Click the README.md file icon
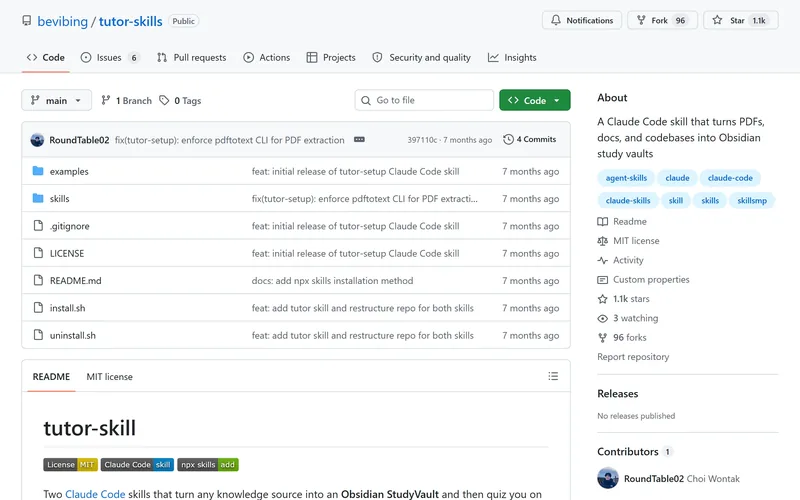Viewport: 800px width, 500px height. point(38,280)
